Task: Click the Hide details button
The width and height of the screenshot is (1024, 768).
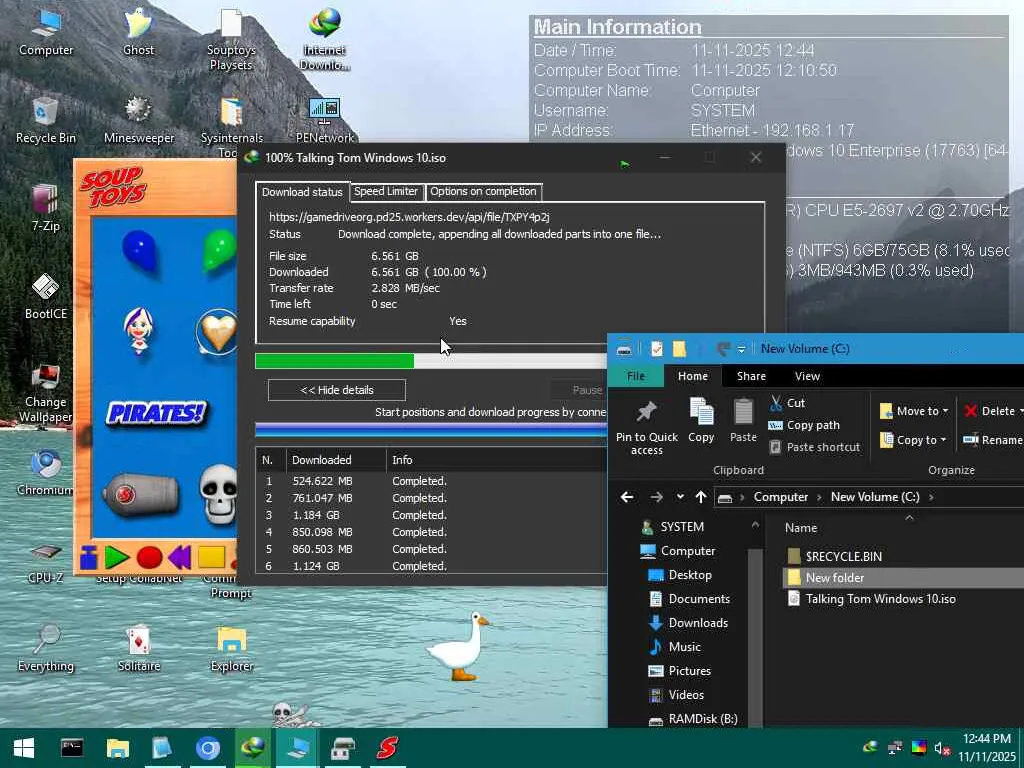Action: [x=337, y=390]
